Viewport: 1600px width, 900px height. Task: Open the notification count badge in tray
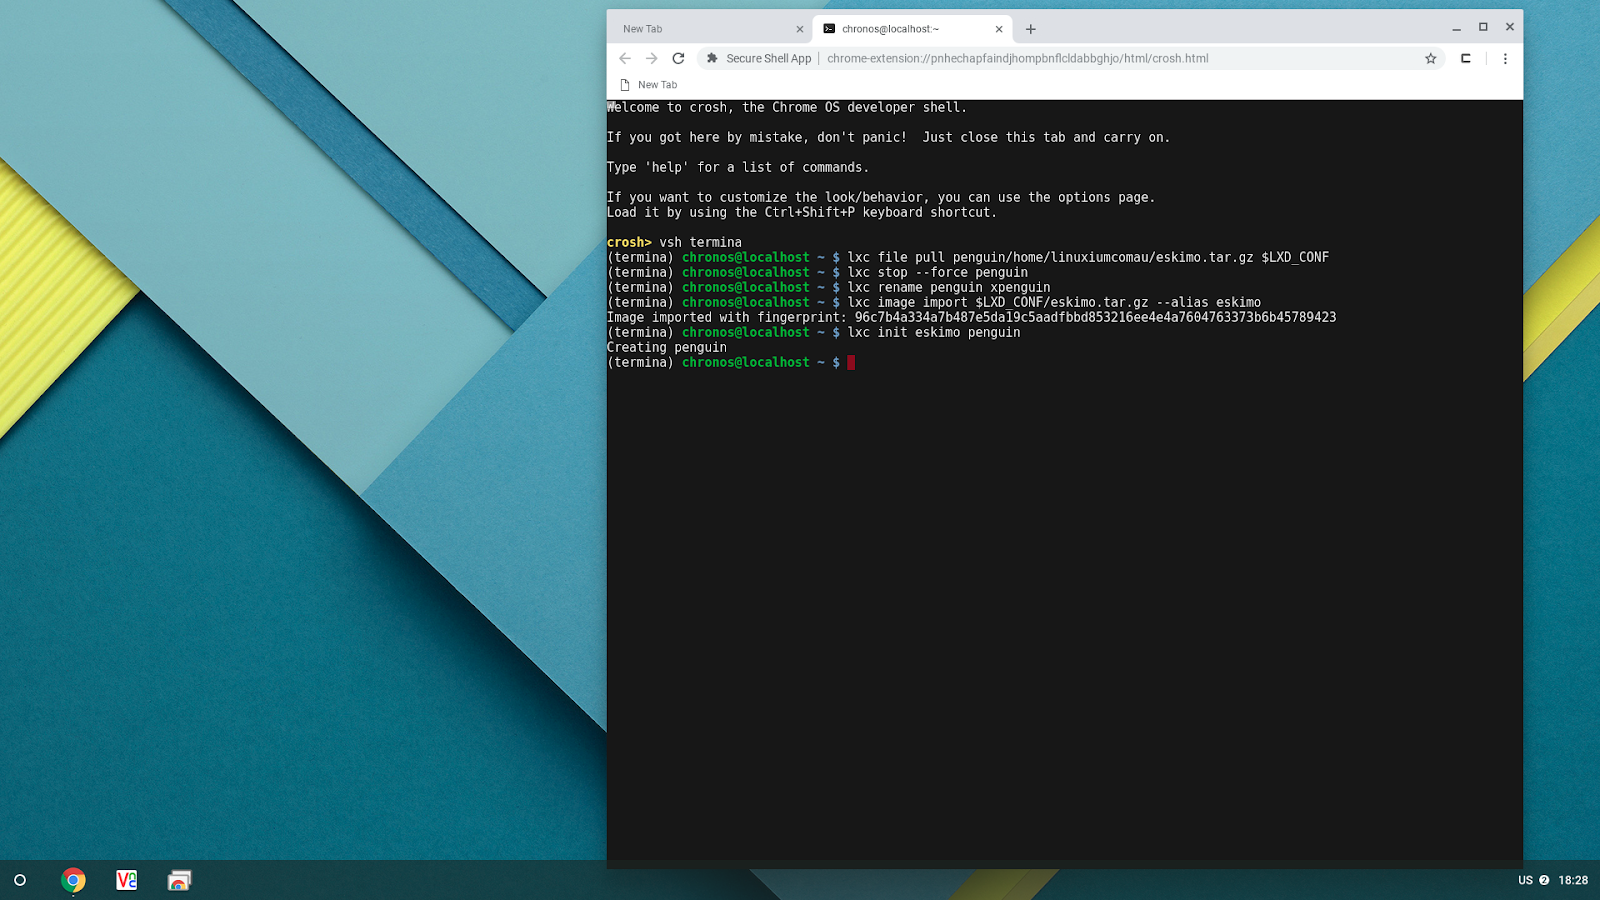pos(1544,880)
